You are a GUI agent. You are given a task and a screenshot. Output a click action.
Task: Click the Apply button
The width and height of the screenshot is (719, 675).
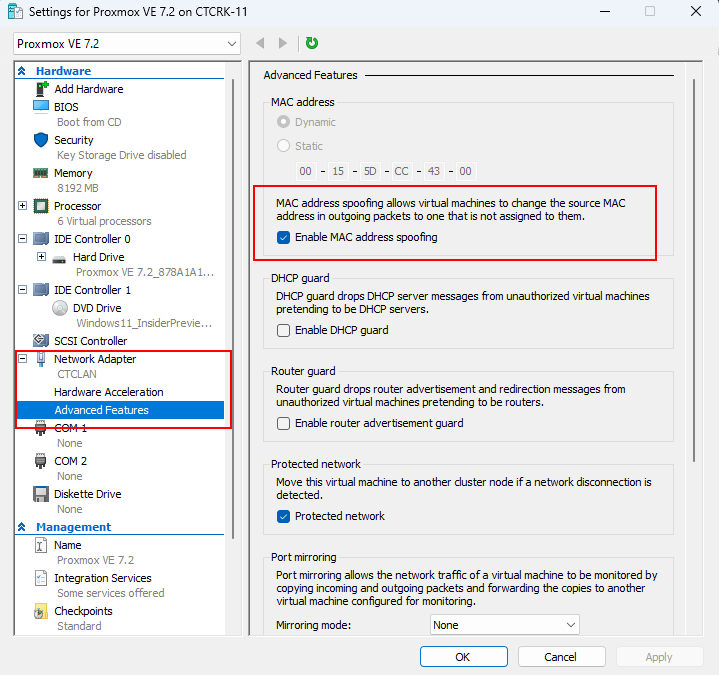pyautogui.click(x=659, y=657)
